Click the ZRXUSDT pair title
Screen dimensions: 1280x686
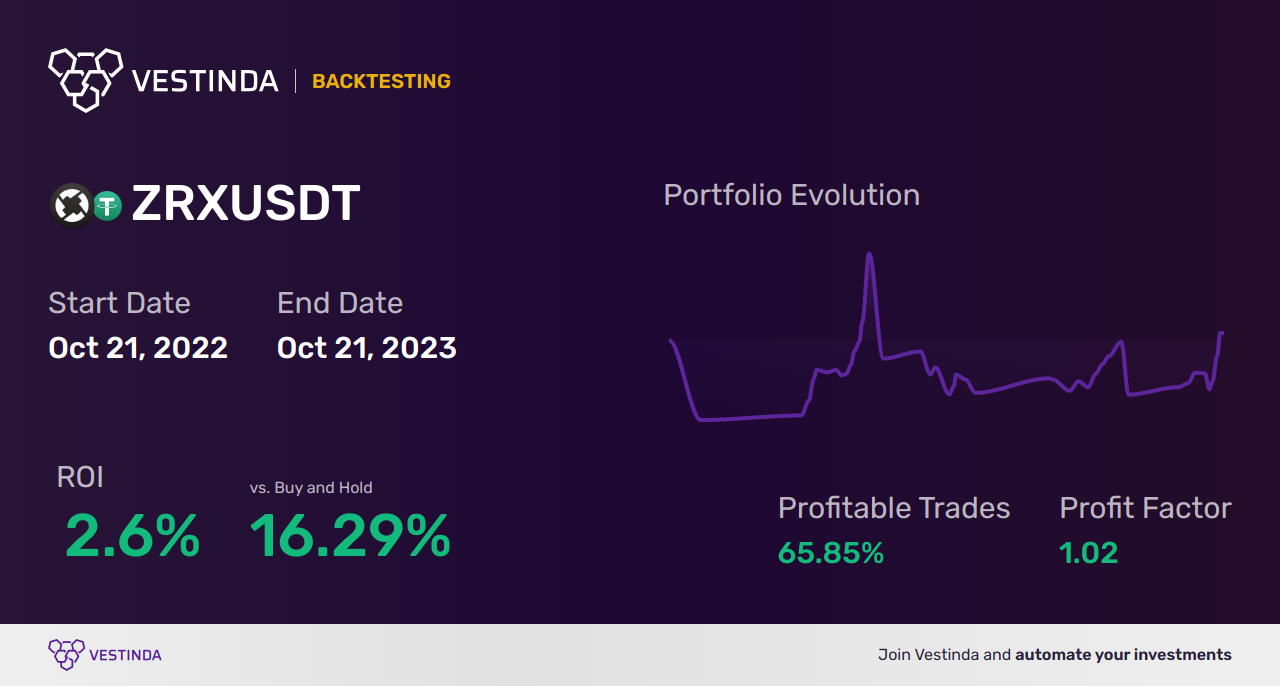pyautogui.click(x=246, y=205)
